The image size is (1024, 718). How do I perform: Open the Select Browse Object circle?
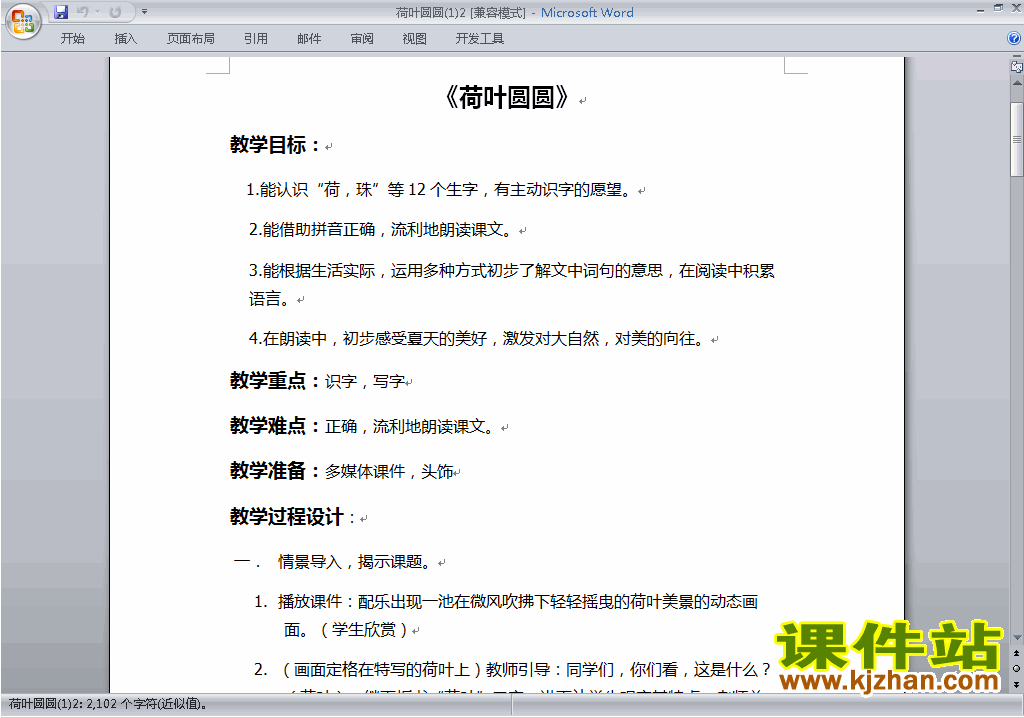click(1017, 668)
